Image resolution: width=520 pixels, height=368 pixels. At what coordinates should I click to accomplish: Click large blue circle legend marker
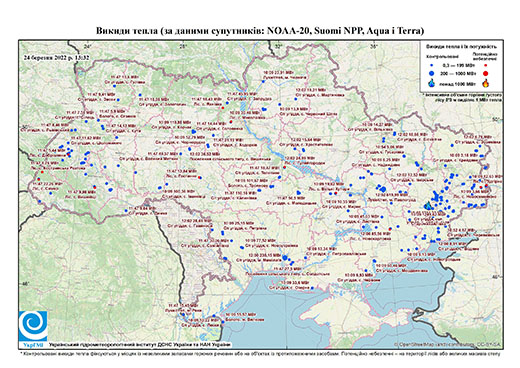432,73
